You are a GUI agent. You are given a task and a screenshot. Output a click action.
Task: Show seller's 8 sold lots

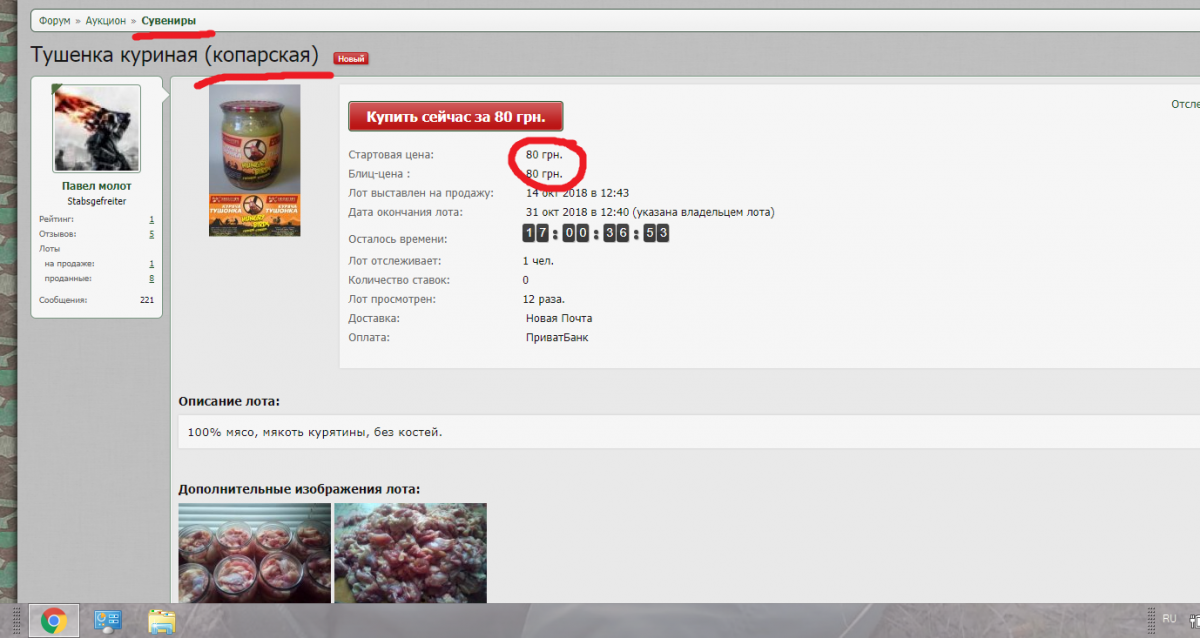(152, 279)
